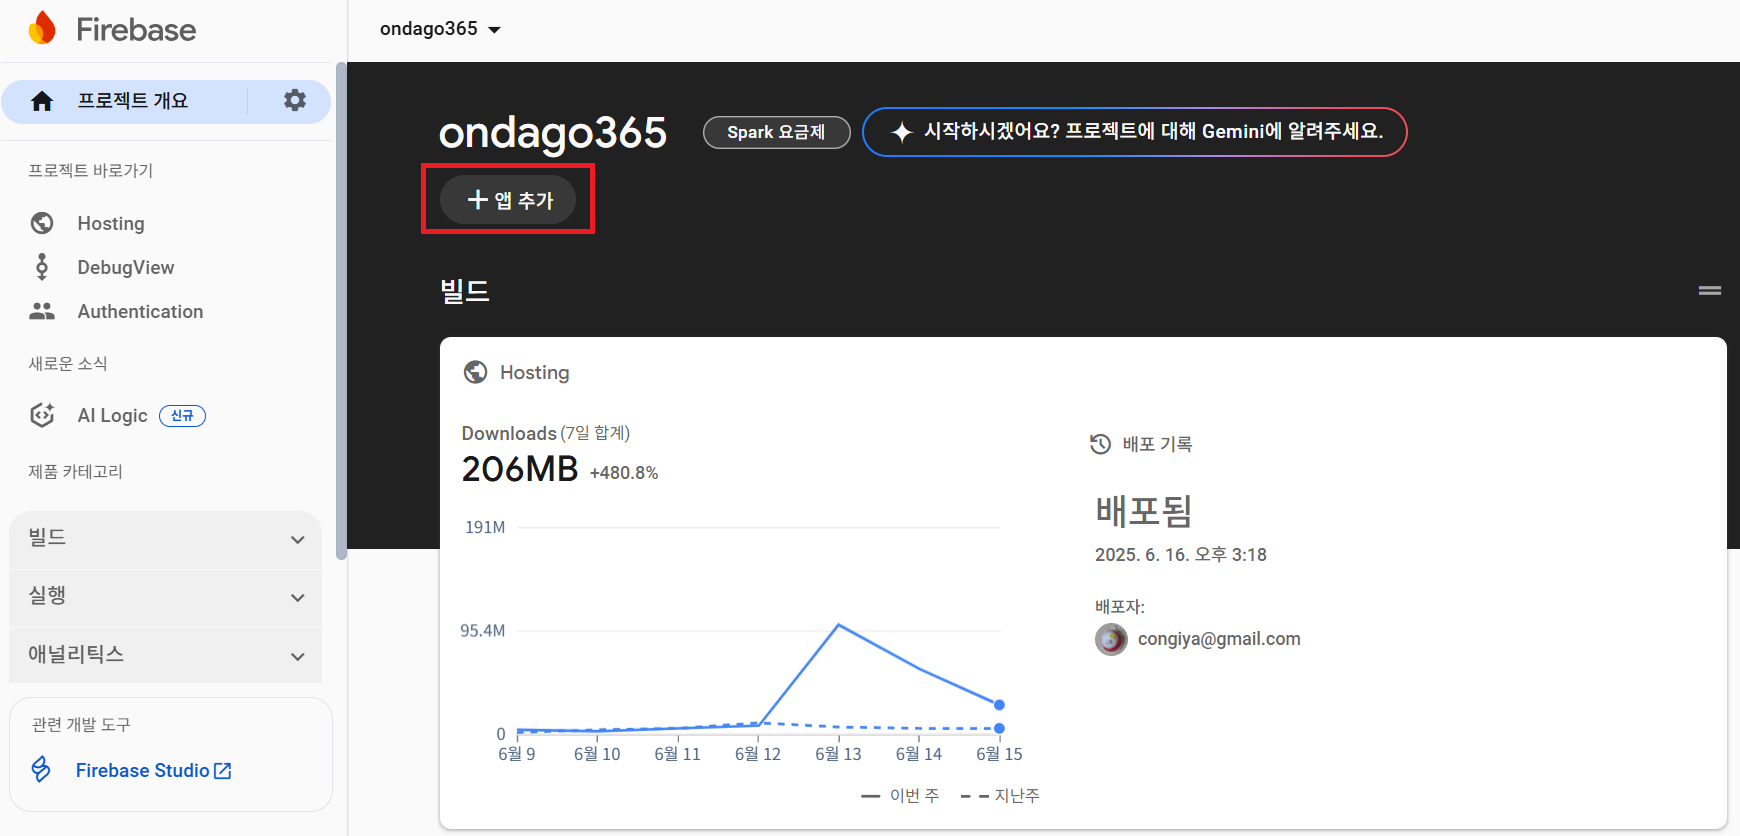Click the deployment history clock icon
The width and height of the screenshot is (1740, 836).
[x=1100, y=444]
